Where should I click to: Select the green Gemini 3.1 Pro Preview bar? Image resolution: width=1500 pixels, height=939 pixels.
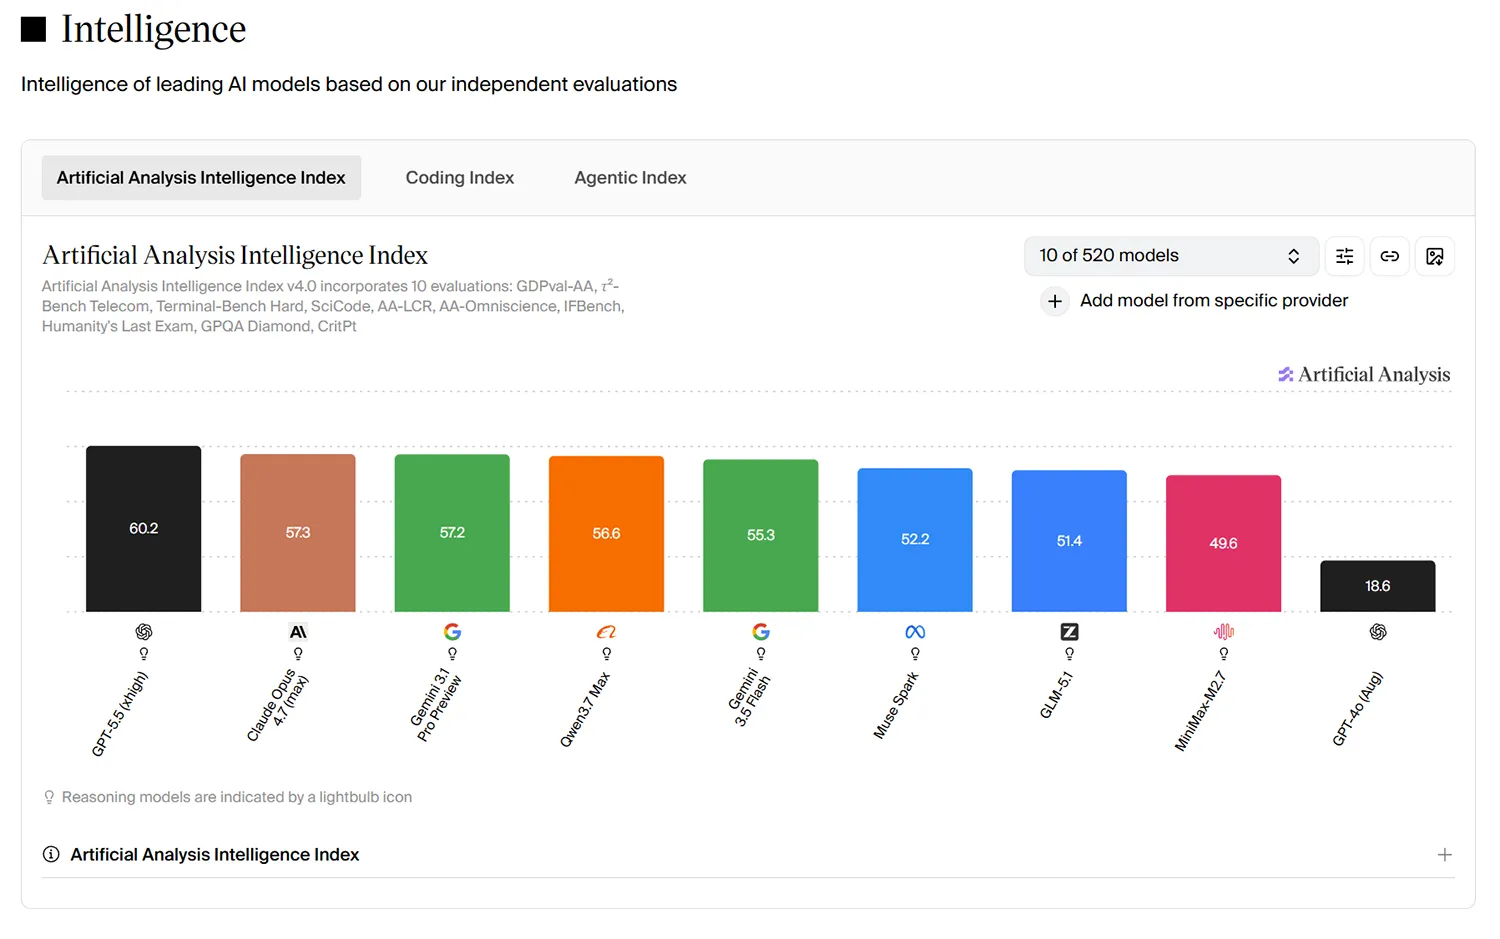coord(453,533)
